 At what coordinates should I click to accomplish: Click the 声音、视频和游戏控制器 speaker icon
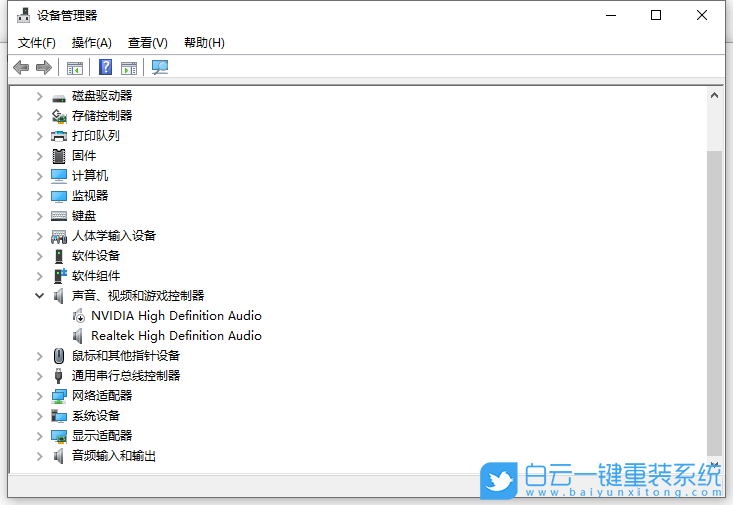(58, 296)
